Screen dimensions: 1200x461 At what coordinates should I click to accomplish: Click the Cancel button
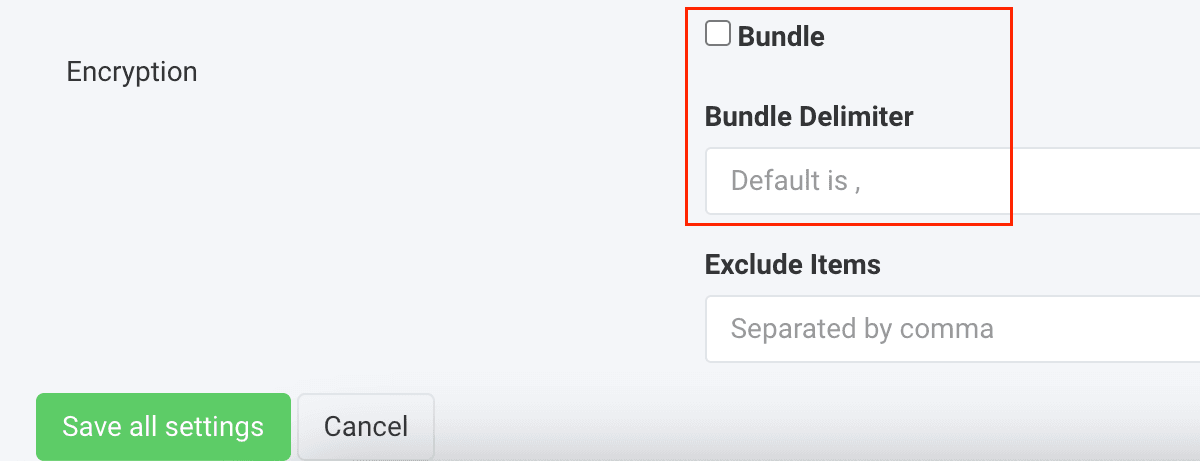click(x=366, y=427)
